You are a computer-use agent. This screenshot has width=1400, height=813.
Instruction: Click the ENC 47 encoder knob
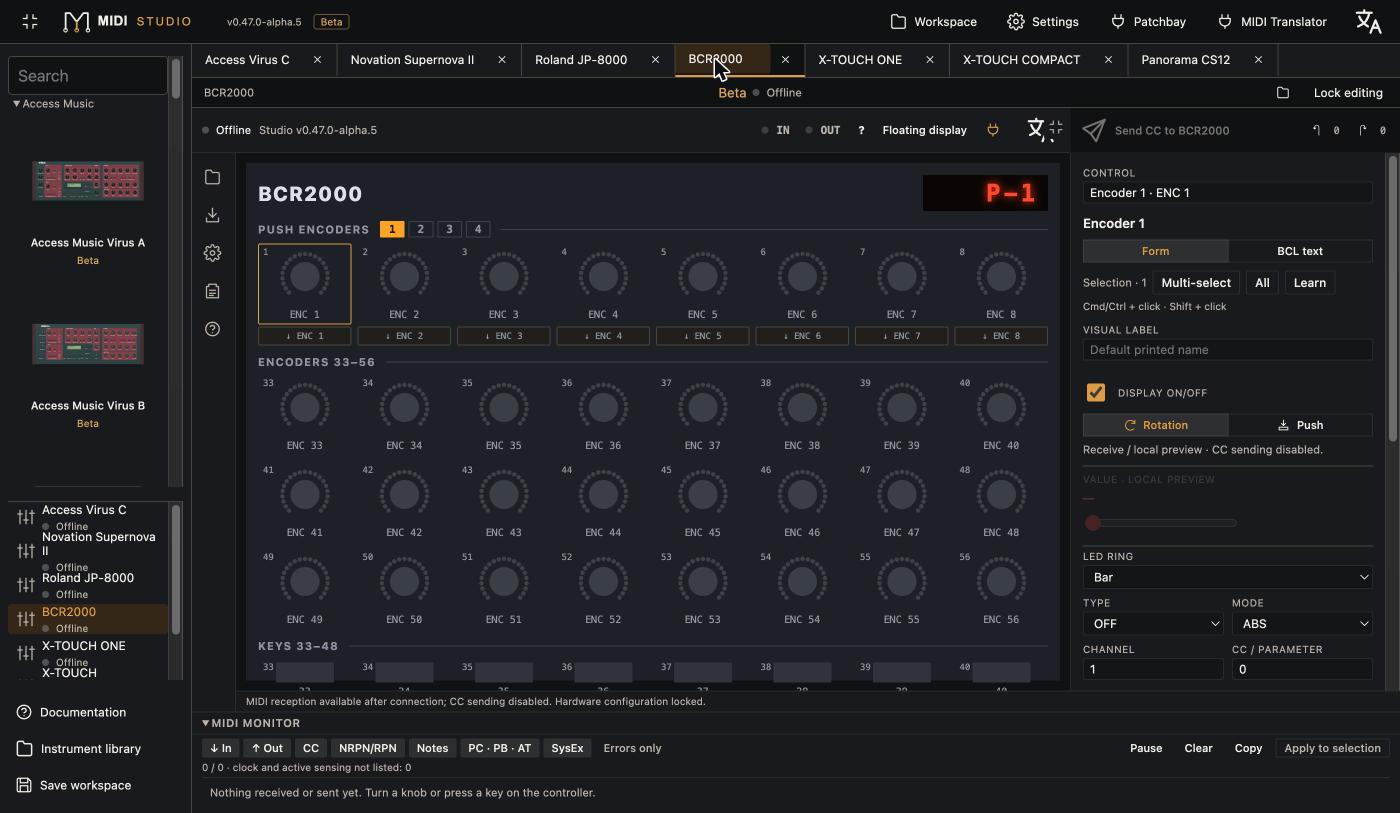(x=901, y=494)
